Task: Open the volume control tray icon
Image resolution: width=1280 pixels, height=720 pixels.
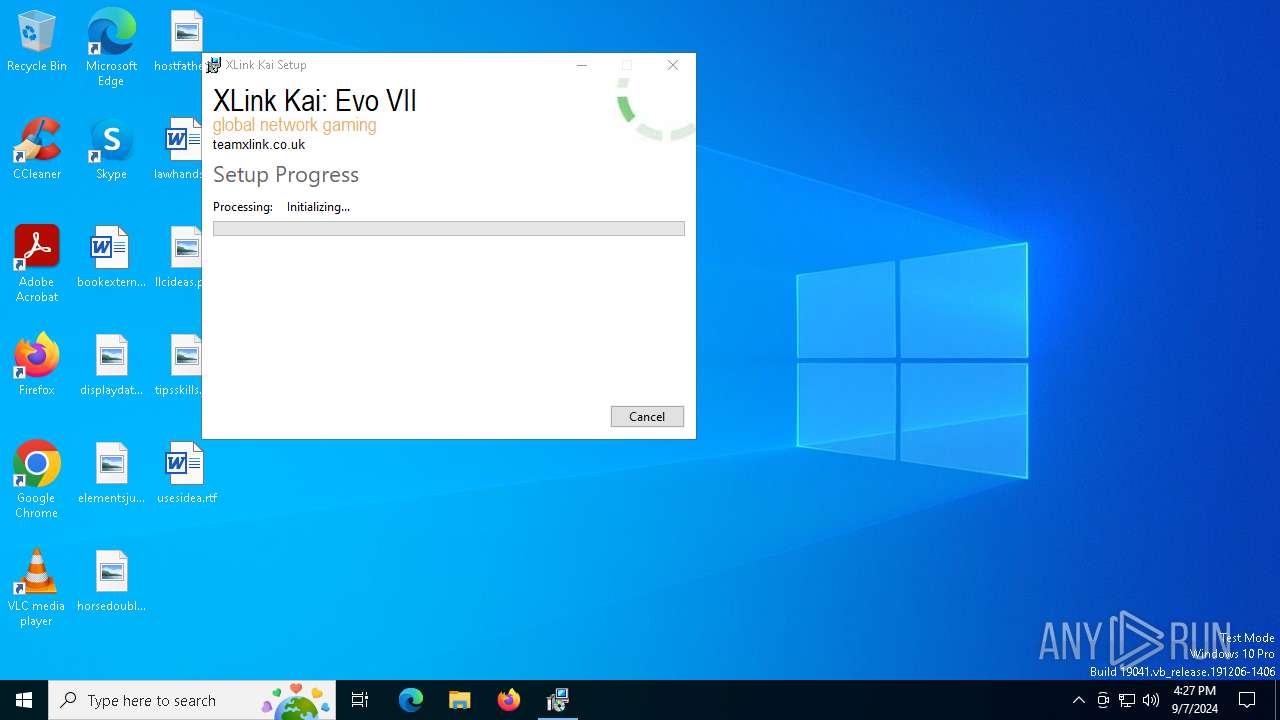Action: pos(1151,700)
